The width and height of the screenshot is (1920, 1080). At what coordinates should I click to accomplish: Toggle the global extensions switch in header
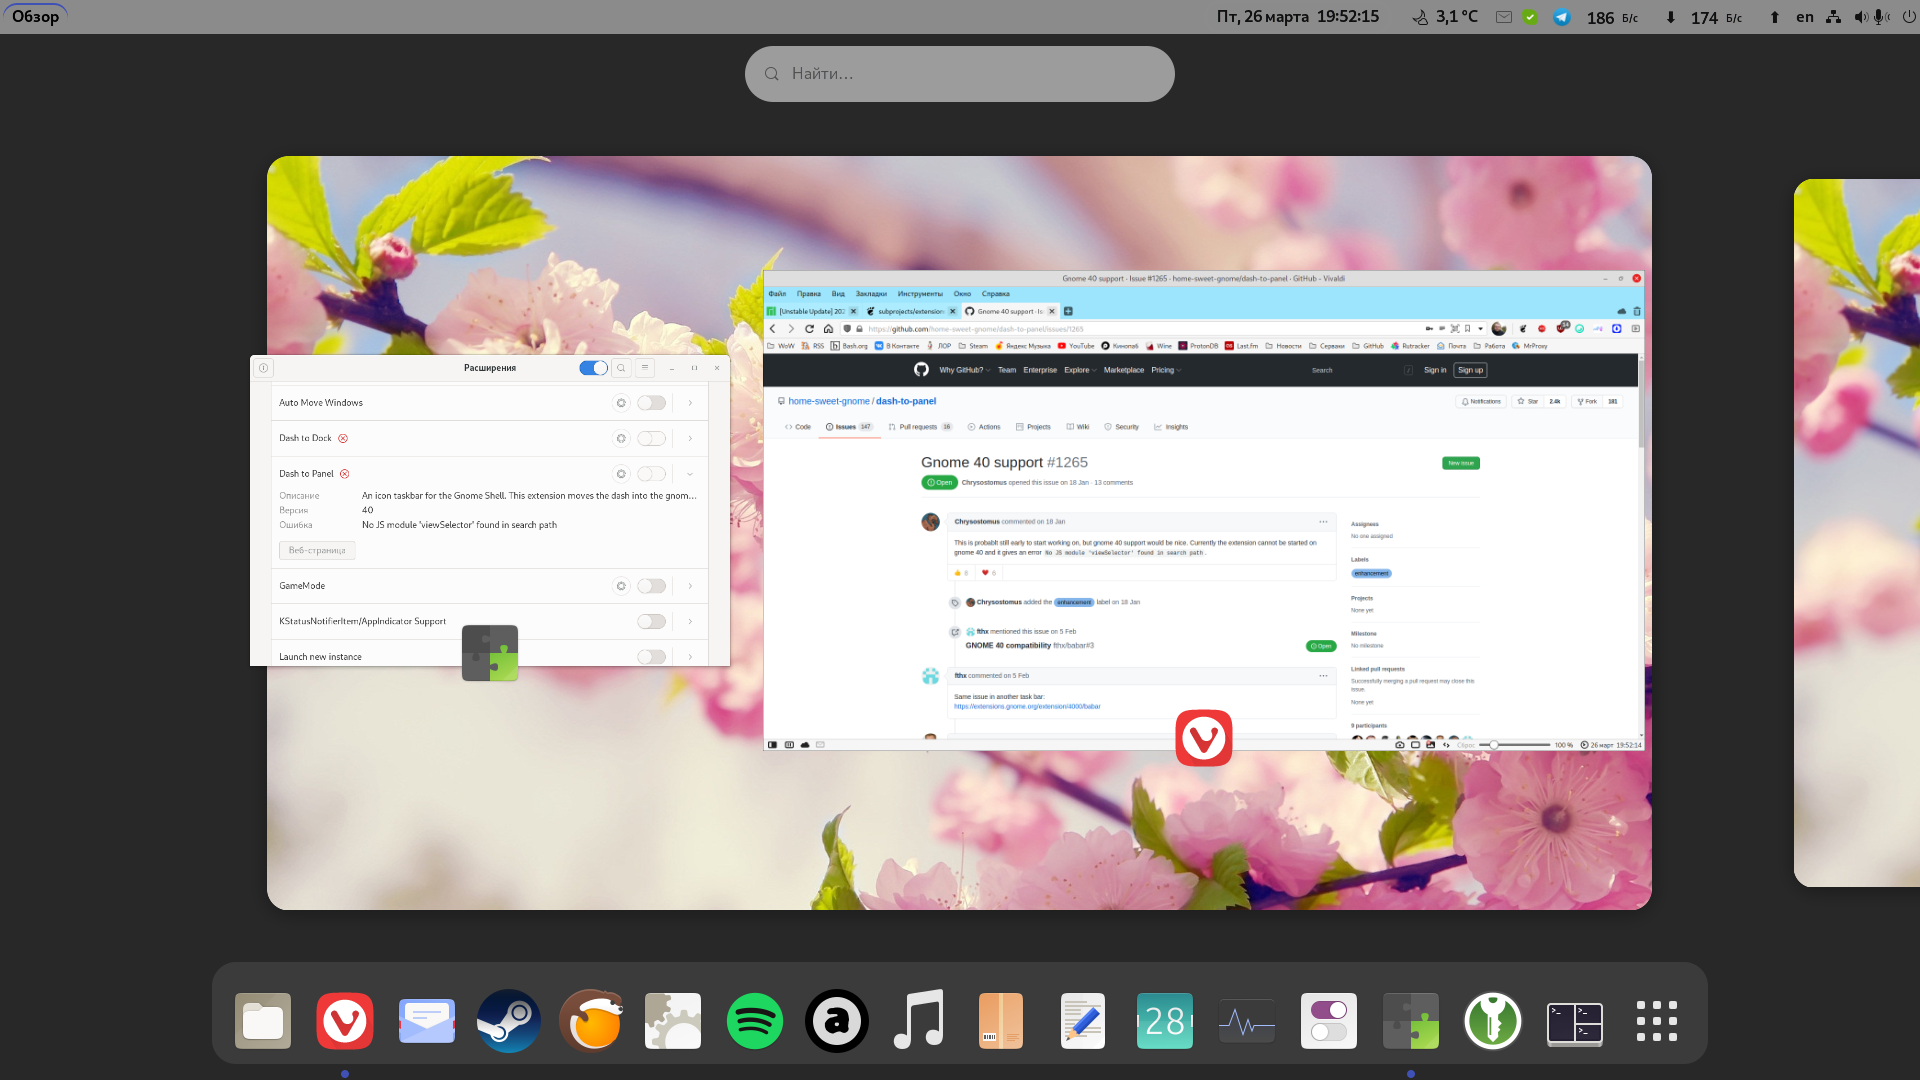pos(593,368)
